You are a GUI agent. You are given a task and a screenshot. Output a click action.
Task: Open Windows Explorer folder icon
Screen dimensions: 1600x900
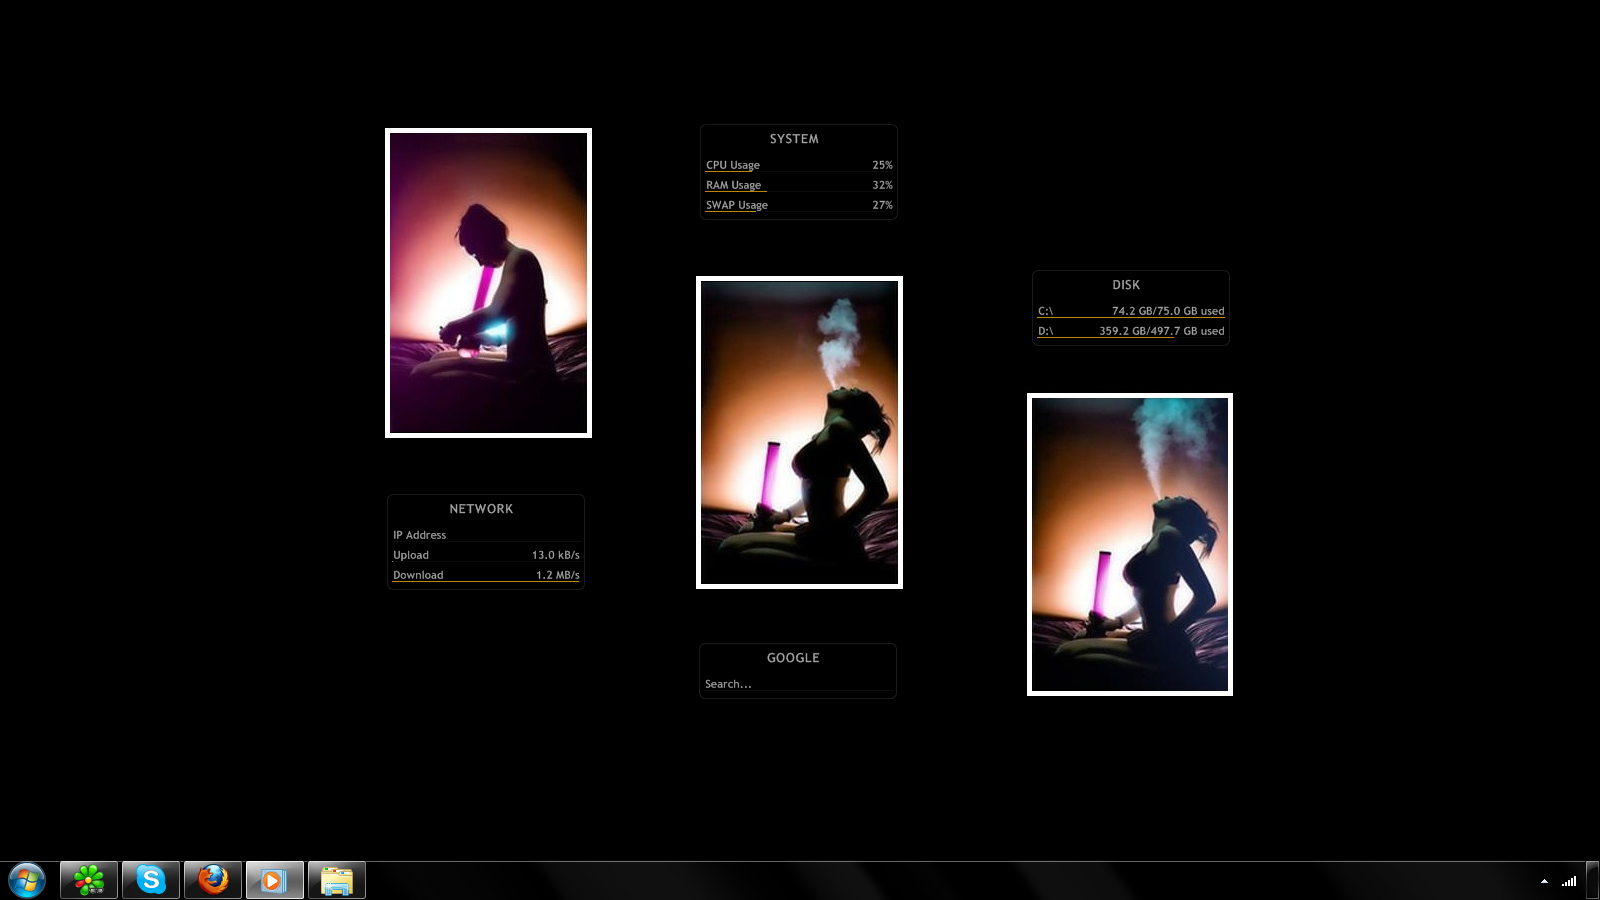point(337,880)
